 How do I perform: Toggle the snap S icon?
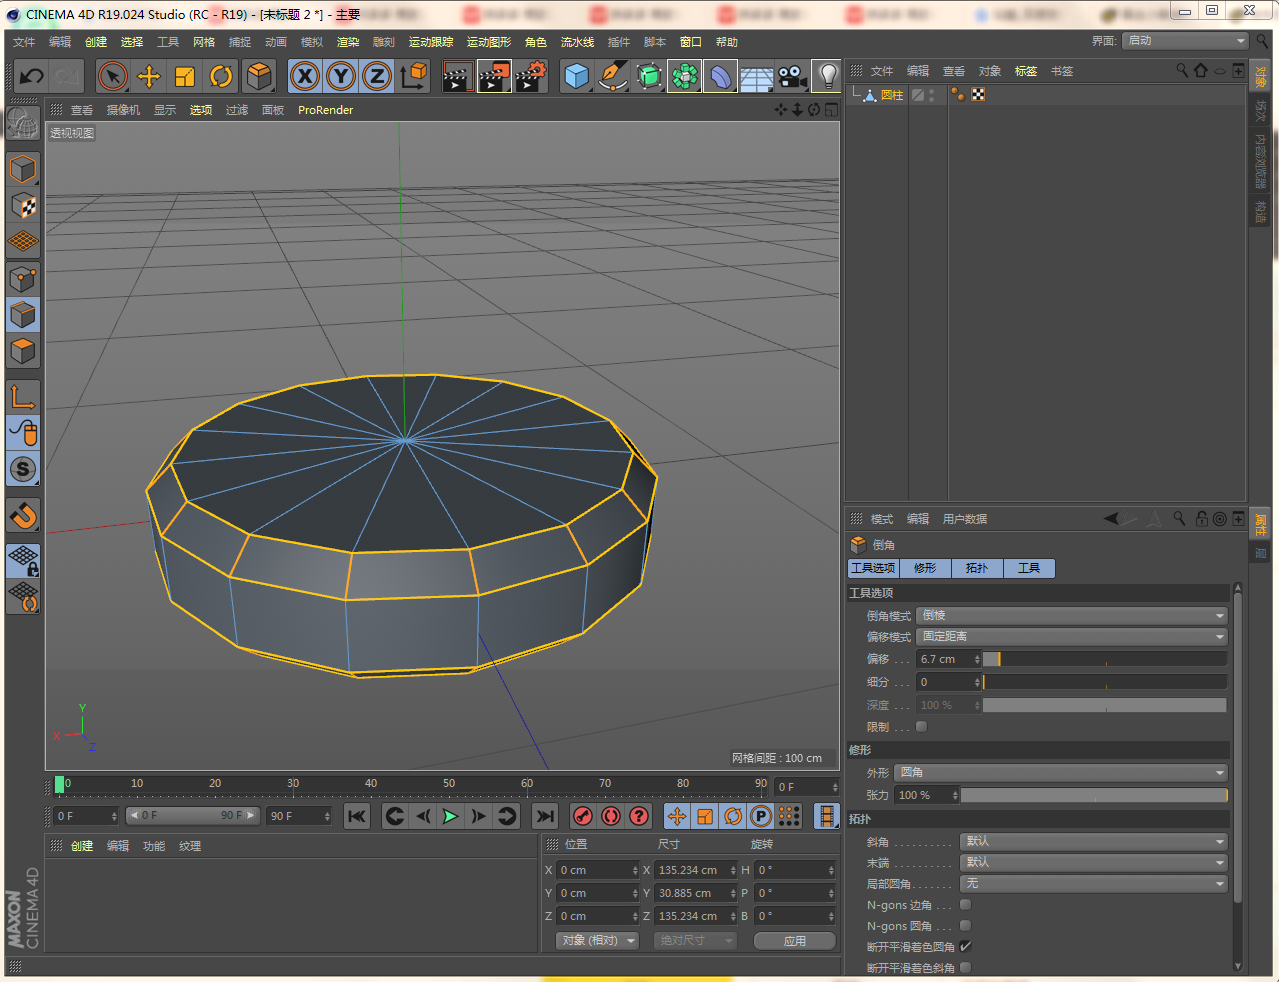(23, 468)
